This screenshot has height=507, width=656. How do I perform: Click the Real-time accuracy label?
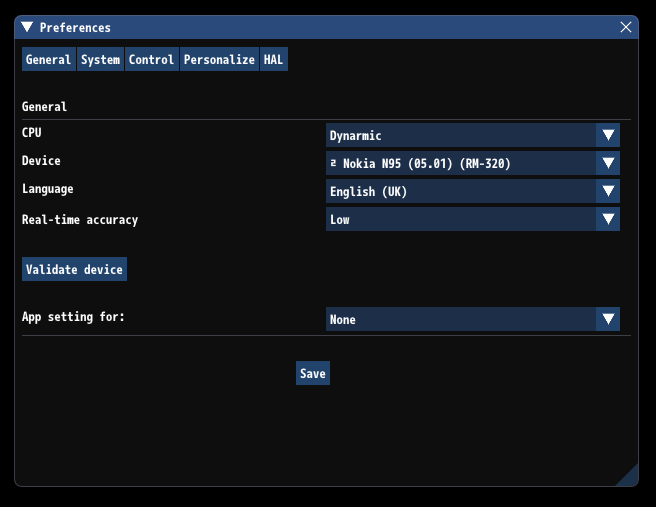pyautogui.click(x=80, y=220)
